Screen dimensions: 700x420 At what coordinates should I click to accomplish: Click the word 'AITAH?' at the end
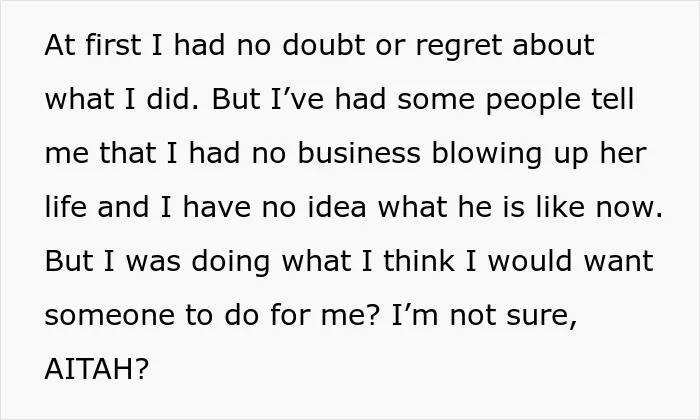pyautogui.click(x=96, y=369)
